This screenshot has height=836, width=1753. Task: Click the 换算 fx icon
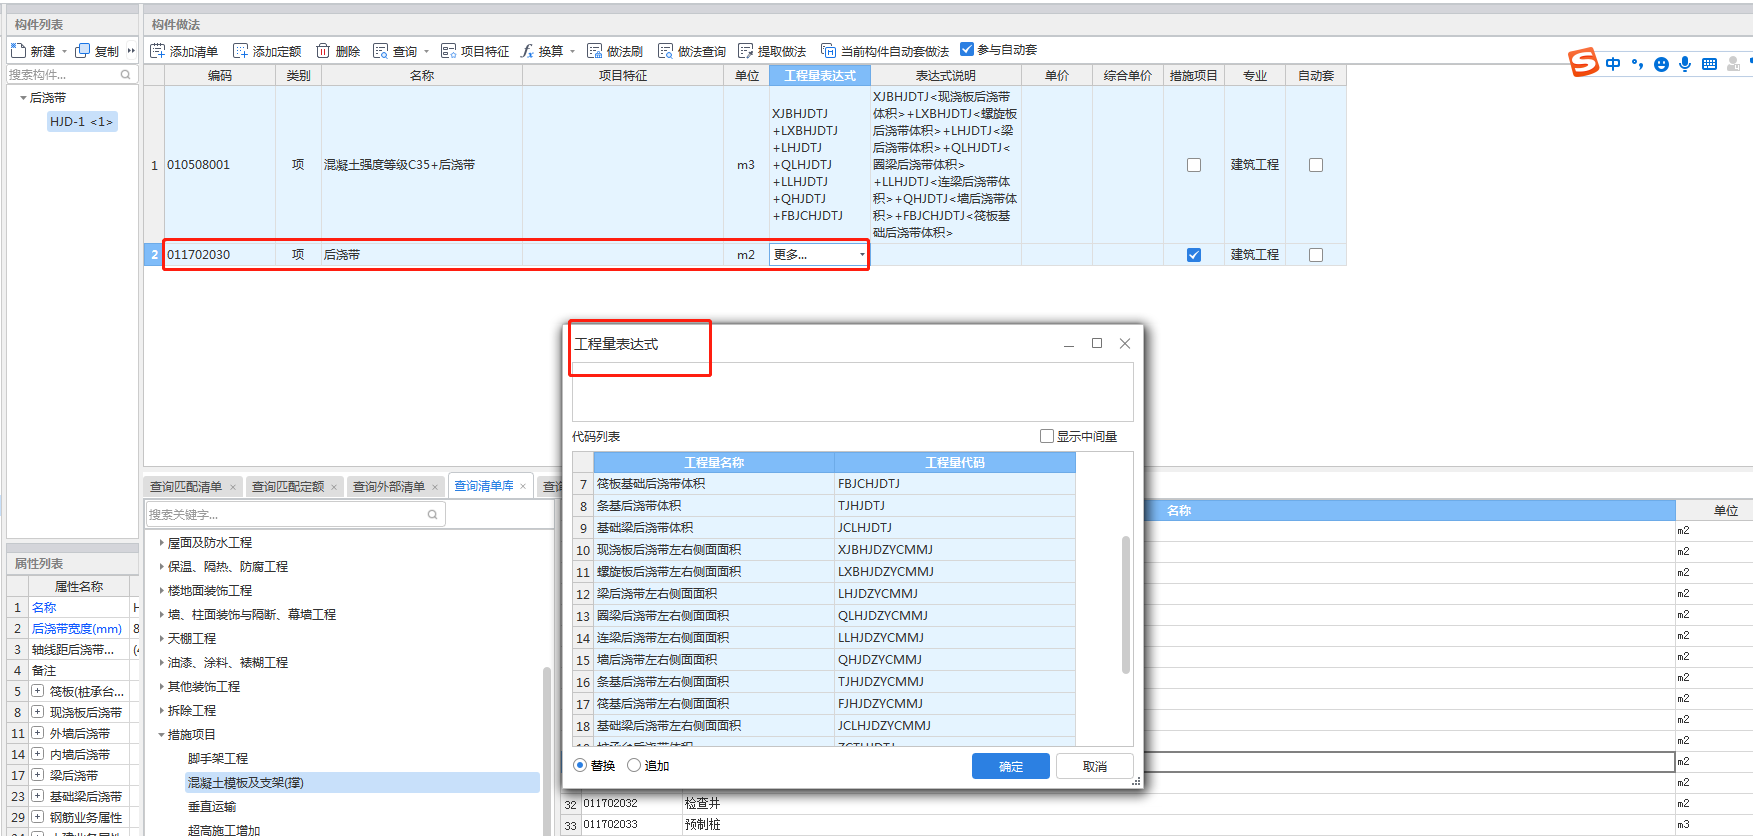(527, 51)
